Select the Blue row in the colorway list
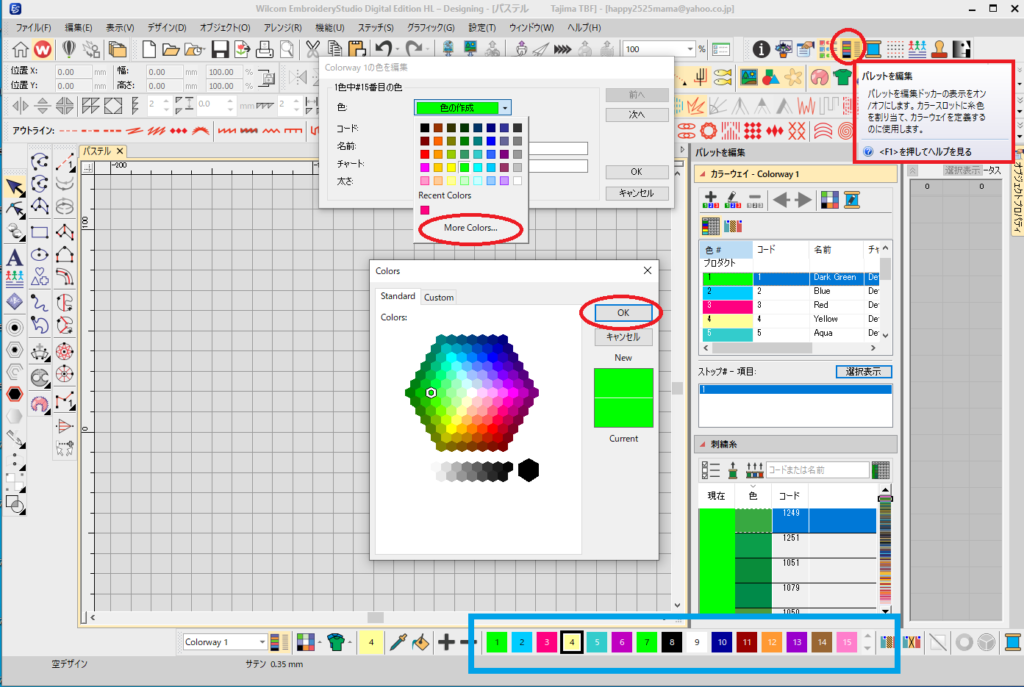Screen dimensions: 1024x687 coord(793,292)
